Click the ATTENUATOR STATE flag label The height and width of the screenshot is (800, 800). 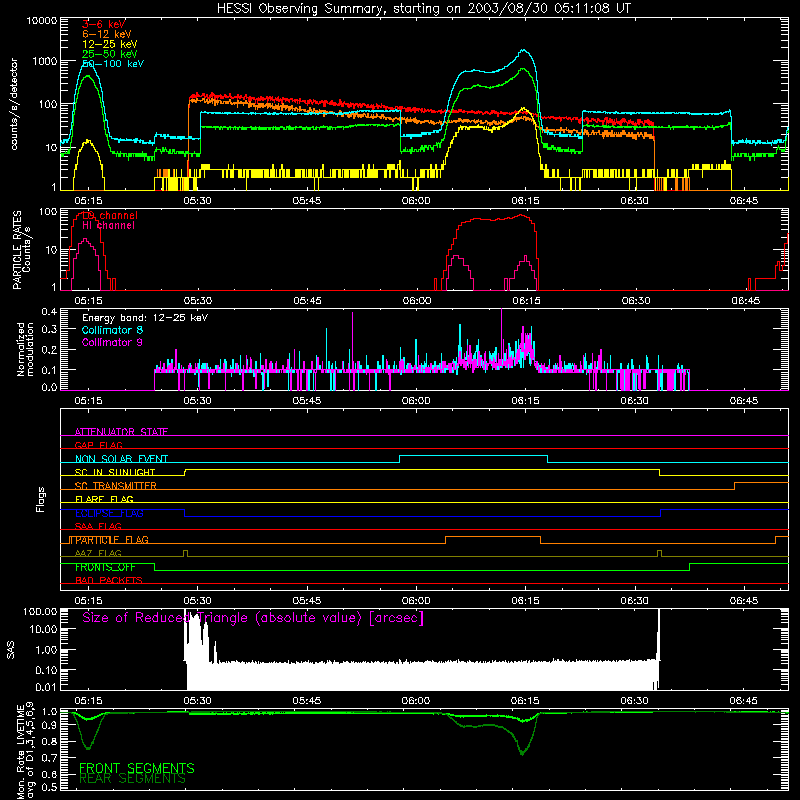coord(121,432)
